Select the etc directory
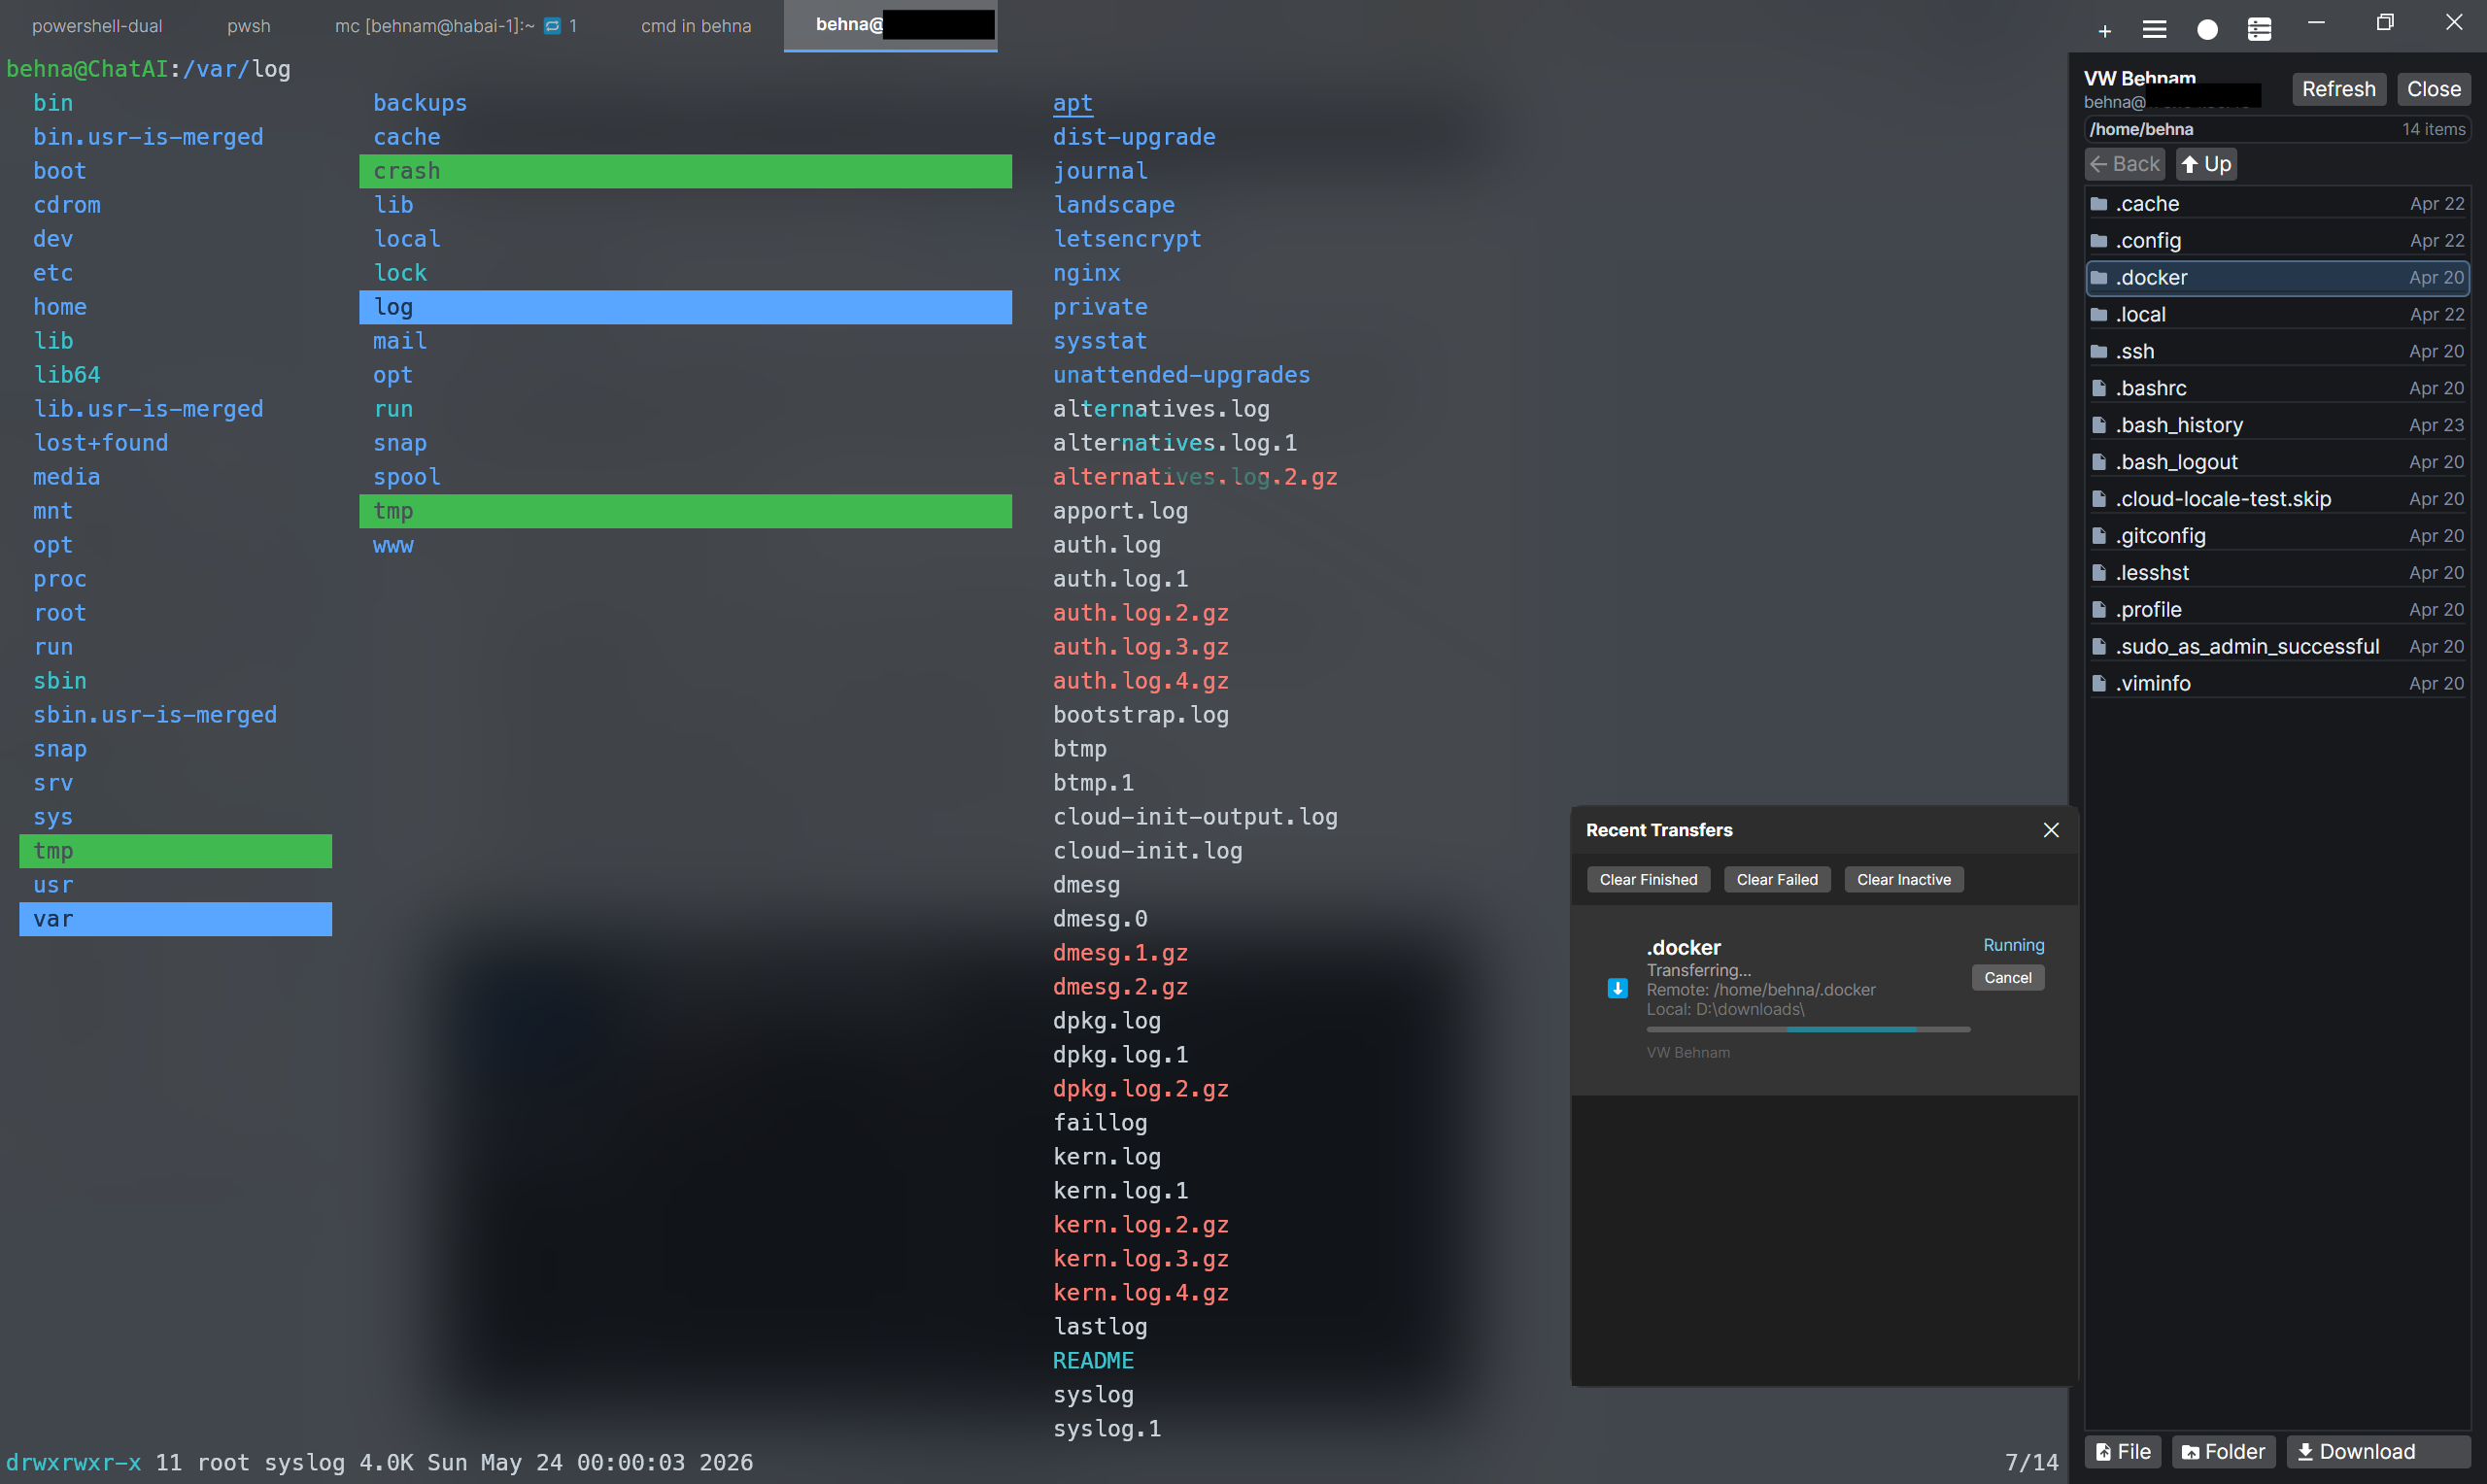 (x=53, y=274)
